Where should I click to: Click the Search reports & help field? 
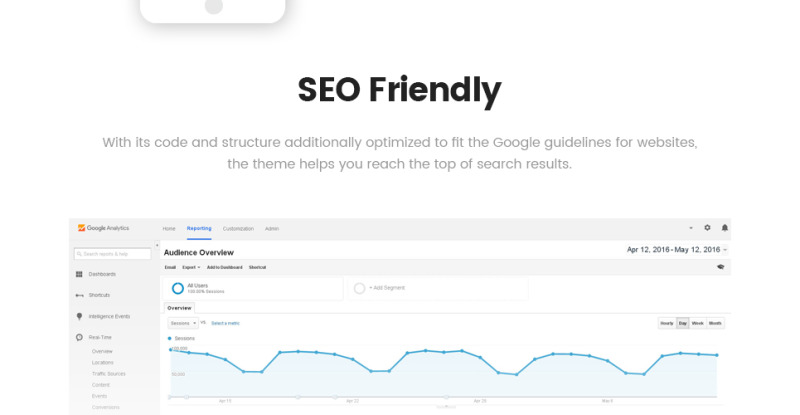(113, 254)
